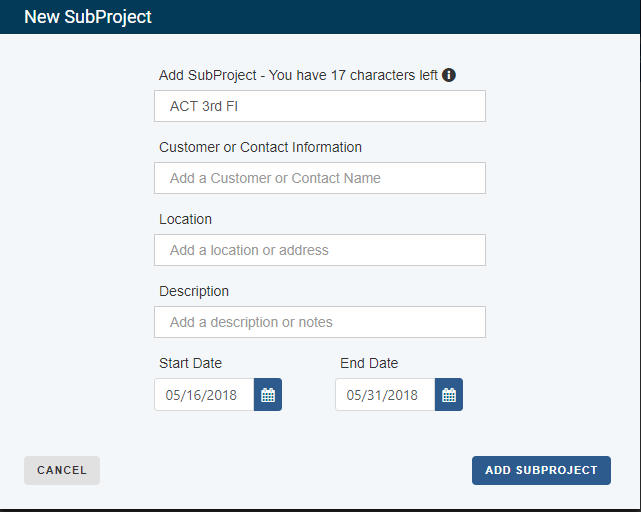Screen dimensions: 641x512
Task: Click the Customer or Contact Name input
Action: [x=320, y=178]
